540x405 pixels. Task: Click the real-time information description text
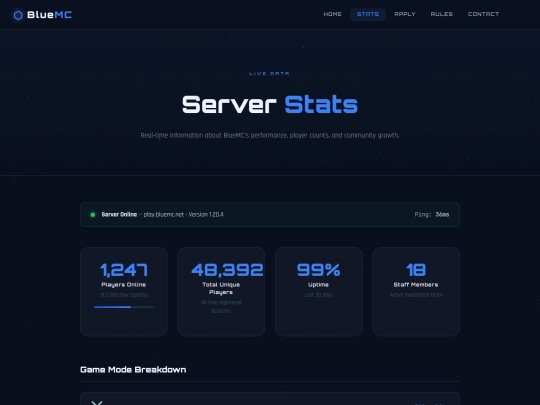pos(270,135)
